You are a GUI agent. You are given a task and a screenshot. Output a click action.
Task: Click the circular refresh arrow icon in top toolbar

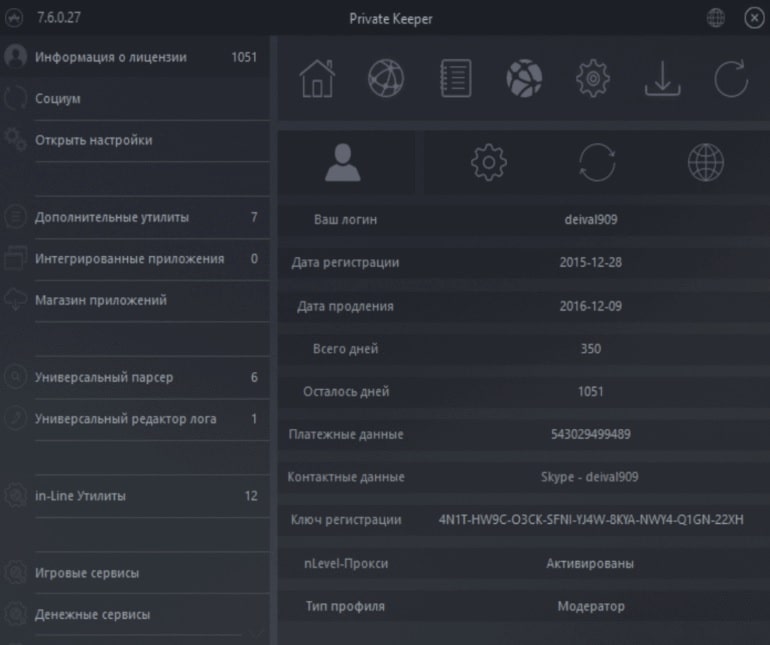tap(731, 79)
